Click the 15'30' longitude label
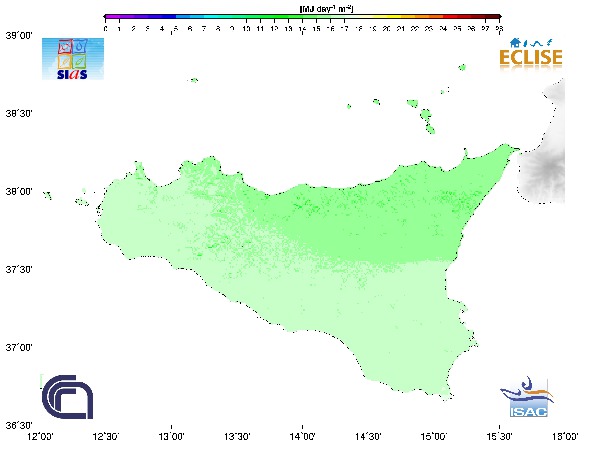 [499, 436]
